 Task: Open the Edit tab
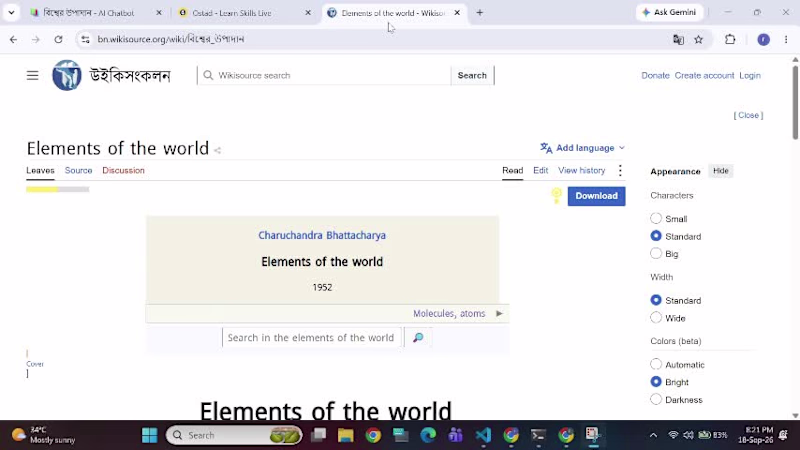point(541,170)
